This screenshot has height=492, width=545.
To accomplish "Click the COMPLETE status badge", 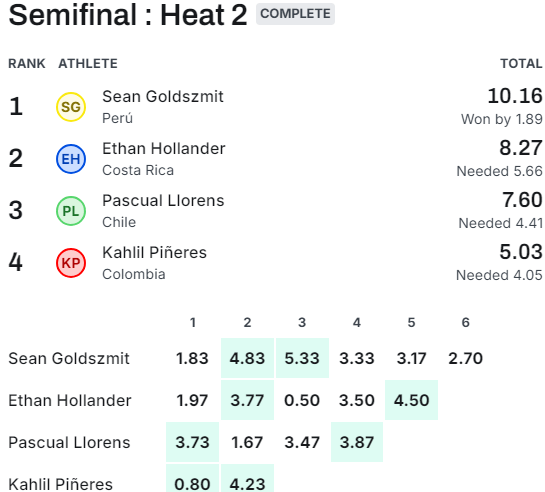I will pyautogui.click(x=295, y=14).
